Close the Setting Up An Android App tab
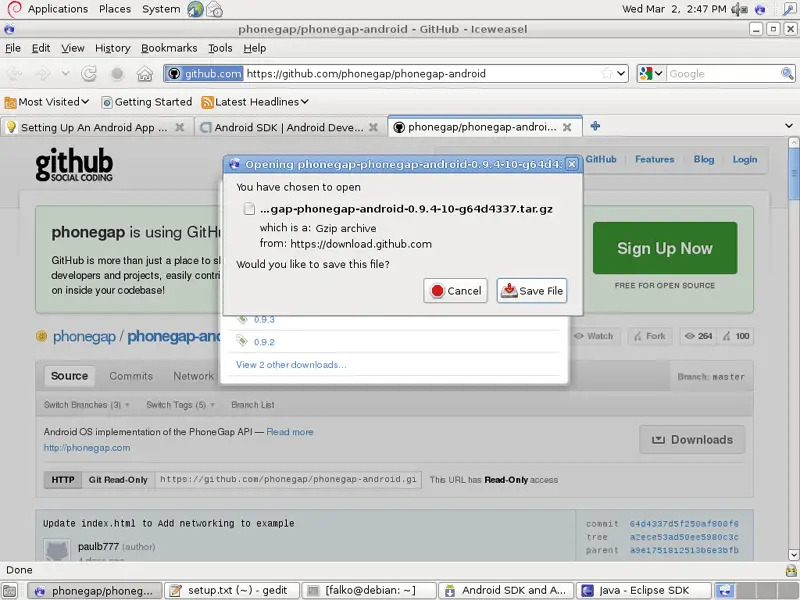 [x=180, y=128]
